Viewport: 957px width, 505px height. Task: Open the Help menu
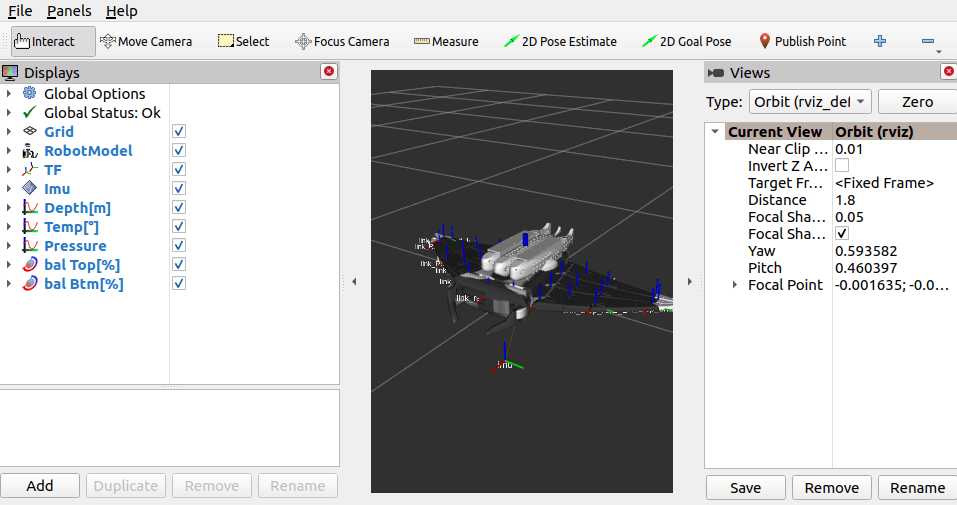121,11
